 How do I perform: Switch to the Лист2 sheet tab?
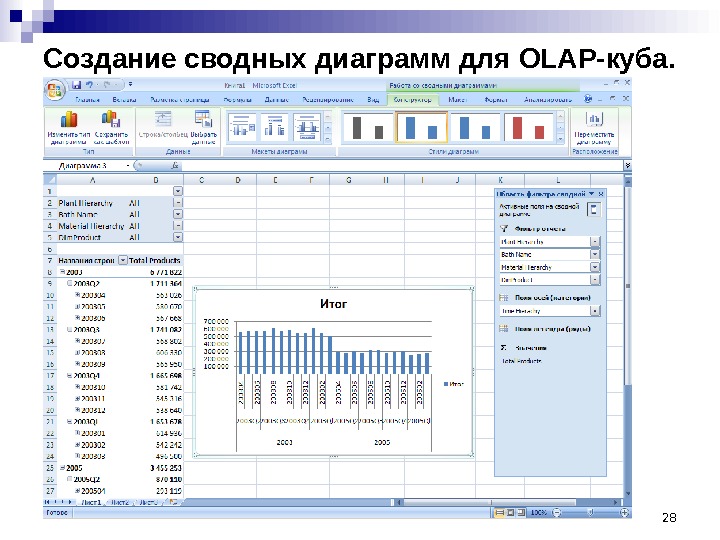coord(119,502)
